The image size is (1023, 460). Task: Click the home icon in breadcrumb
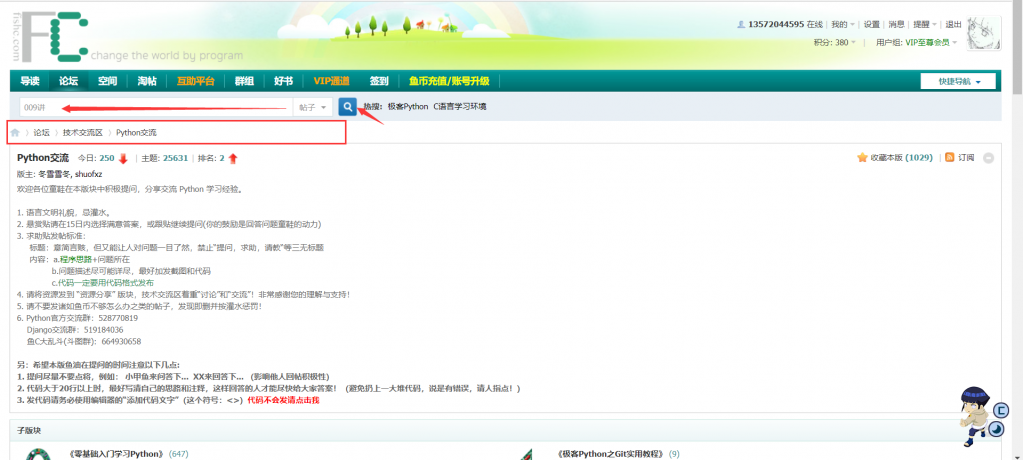(x=15, y=132)
